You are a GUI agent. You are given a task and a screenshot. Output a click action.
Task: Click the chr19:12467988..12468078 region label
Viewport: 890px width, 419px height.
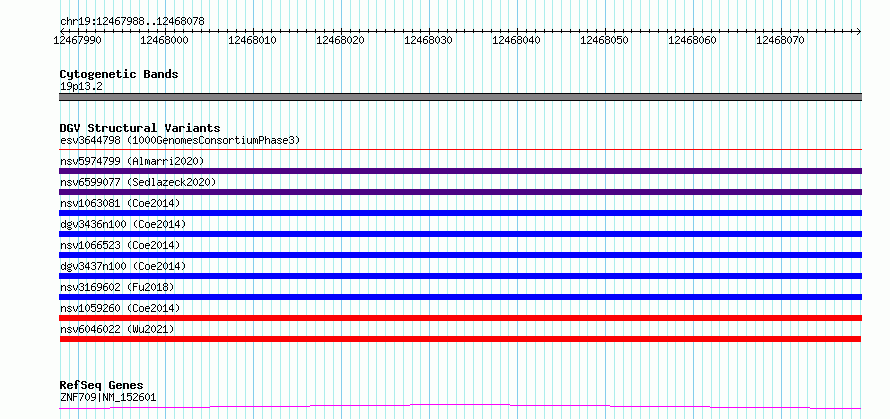pyautogui.click(x=132, y=22)
